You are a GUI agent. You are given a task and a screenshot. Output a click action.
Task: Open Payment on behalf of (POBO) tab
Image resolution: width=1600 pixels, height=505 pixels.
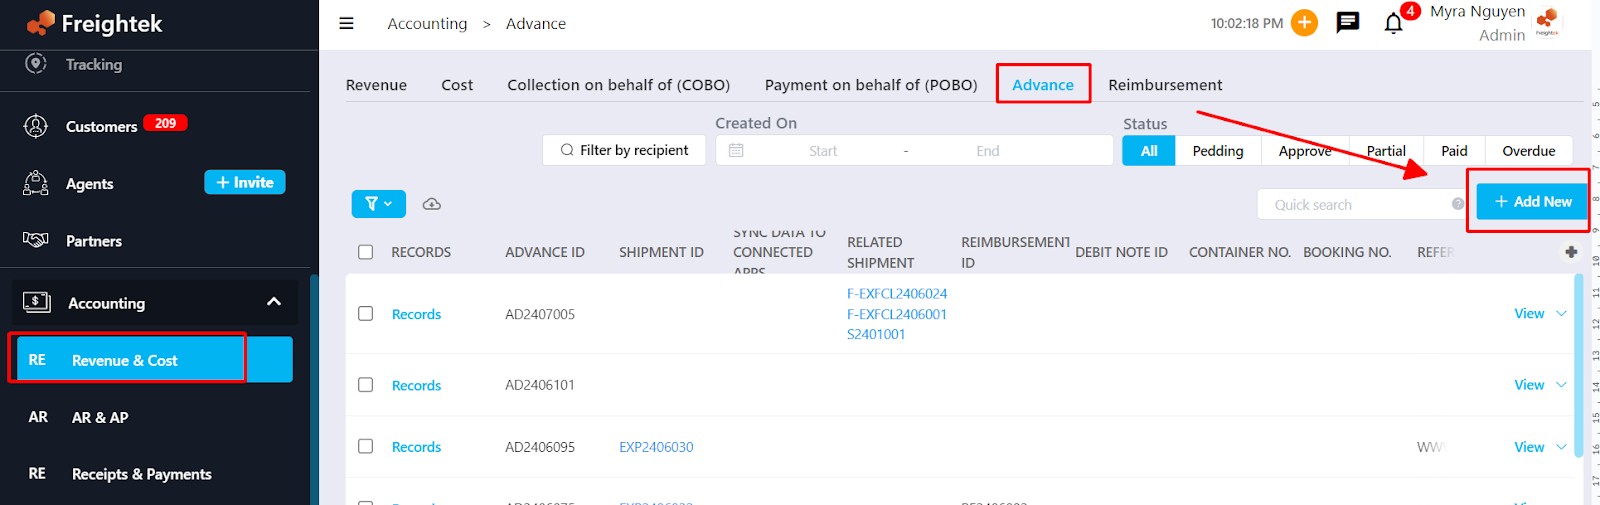(x=871, y=85)
